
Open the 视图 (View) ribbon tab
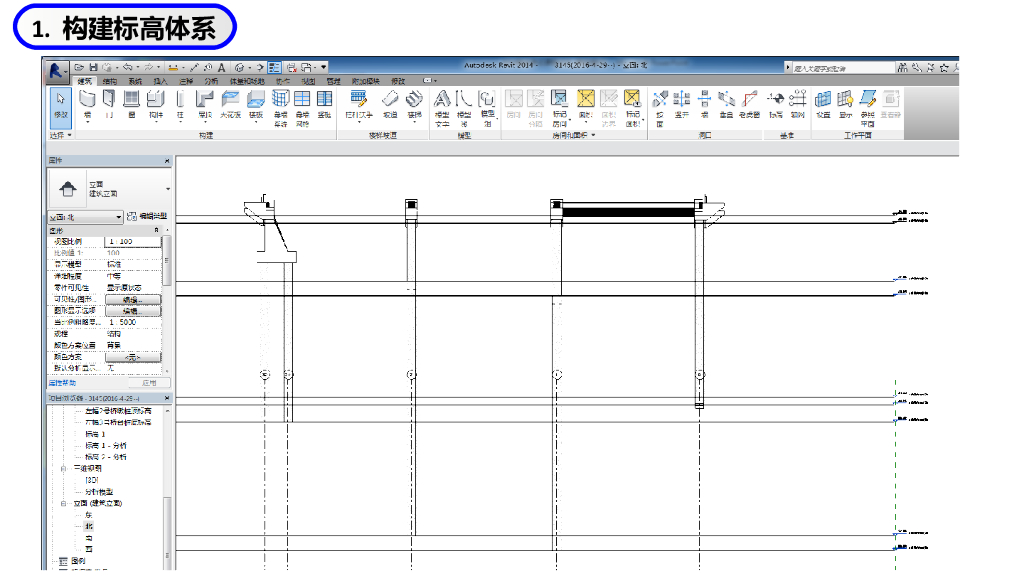pyautogui.click(x=308, y=82)
